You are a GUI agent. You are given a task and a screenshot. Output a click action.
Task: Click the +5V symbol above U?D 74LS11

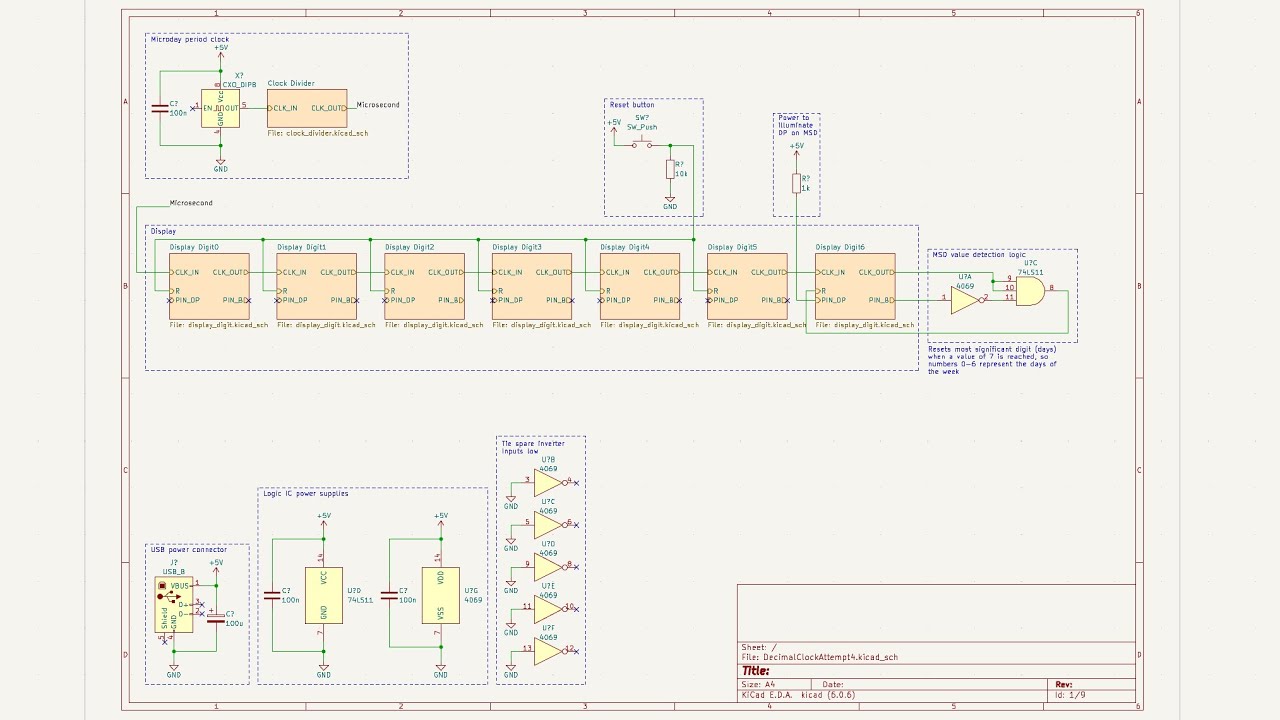point(324,519)
